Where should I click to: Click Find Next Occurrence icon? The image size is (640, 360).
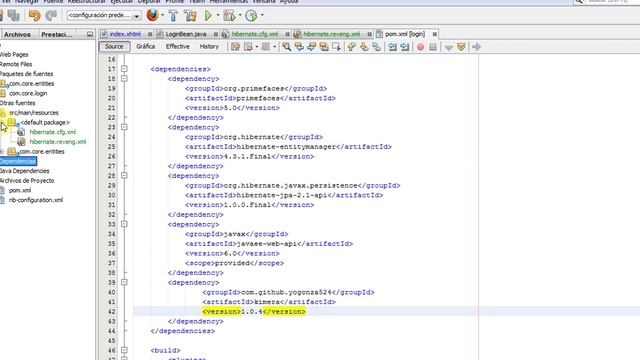pos(311,47)
